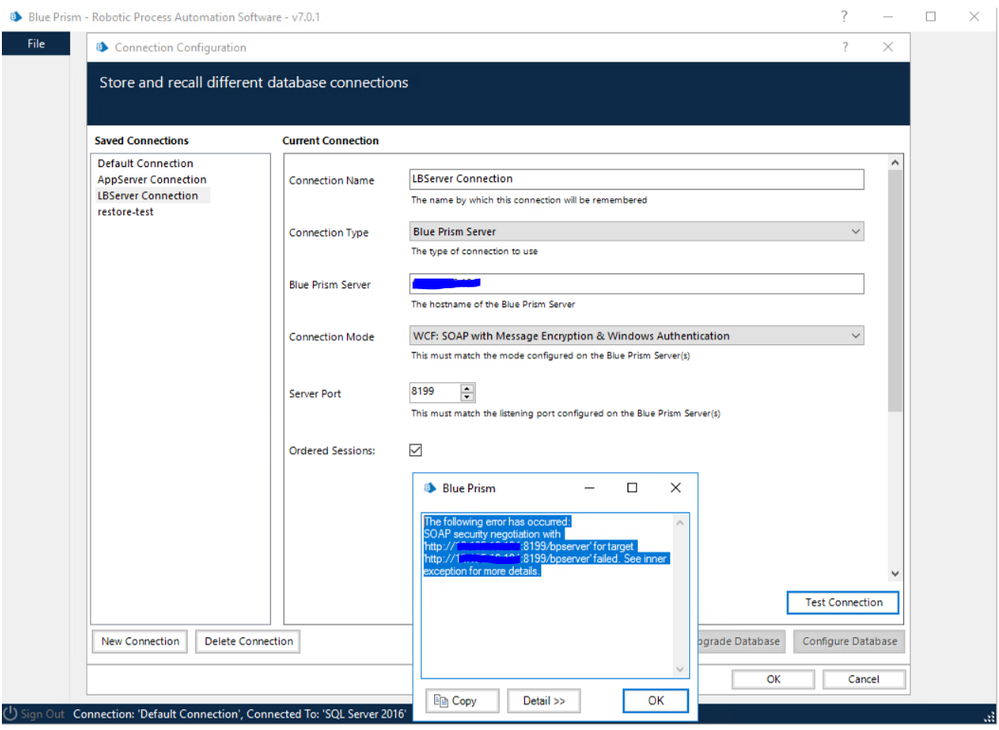The image size is (999, 730).
Task: Select AppServer Connection entry
Action: pyautogui.click(x=152, y=180)
